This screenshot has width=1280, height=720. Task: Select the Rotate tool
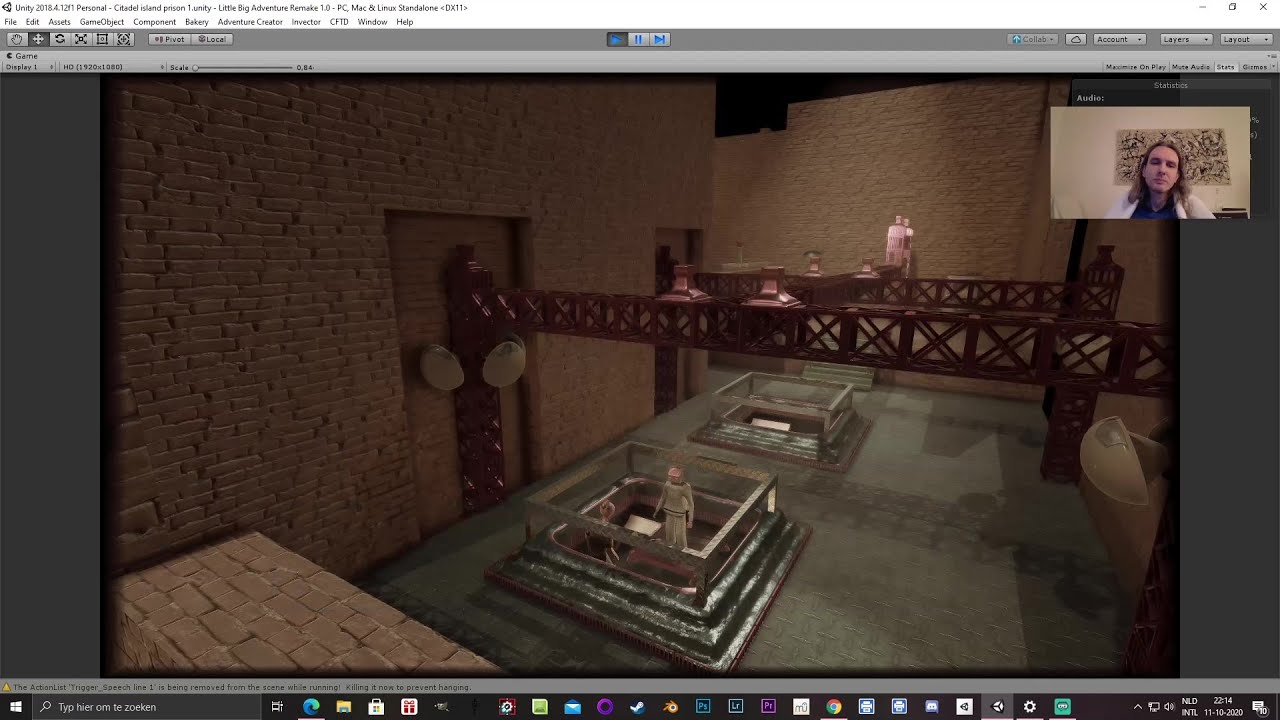coord(59,39)
